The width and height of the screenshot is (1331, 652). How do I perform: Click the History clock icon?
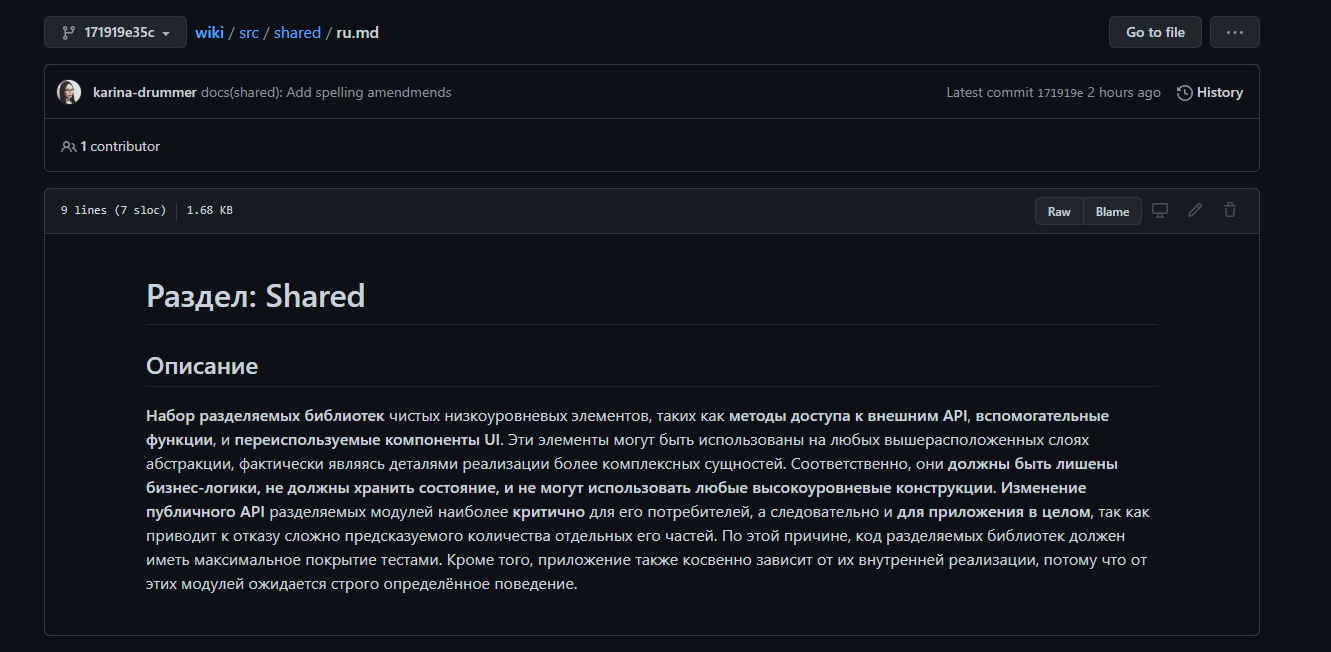(x=1185, y=92)
